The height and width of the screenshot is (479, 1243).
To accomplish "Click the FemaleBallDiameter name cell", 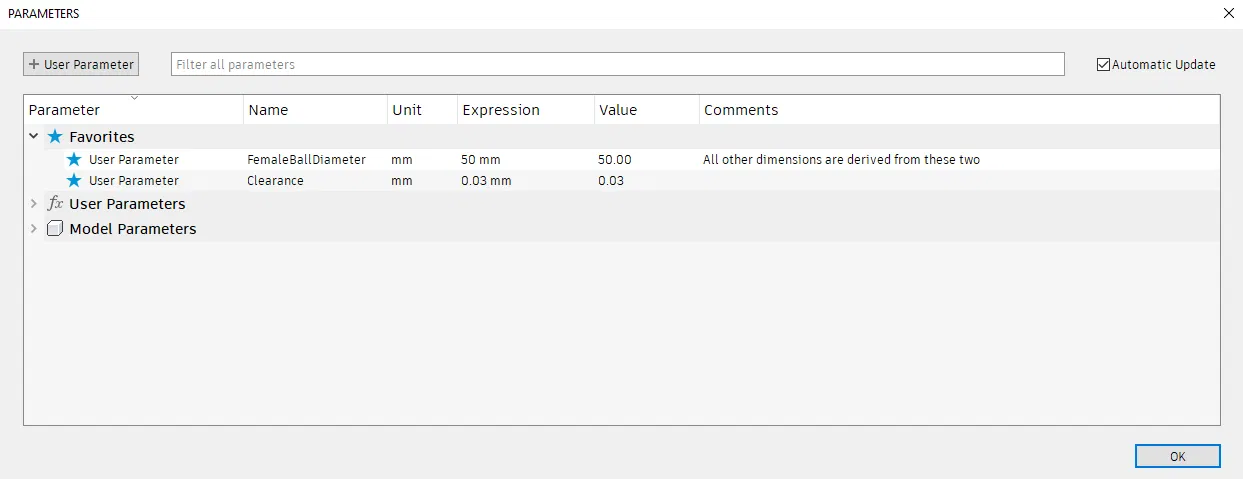I will pos(306,160).
